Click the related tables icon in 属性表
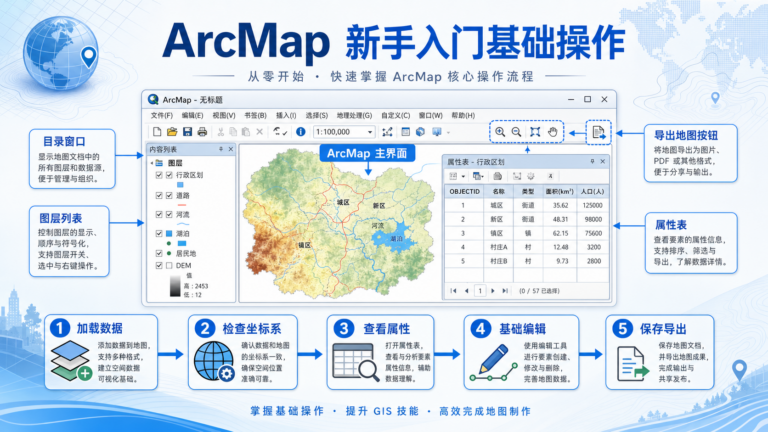The image size is (768, 432). click(477, 176)
